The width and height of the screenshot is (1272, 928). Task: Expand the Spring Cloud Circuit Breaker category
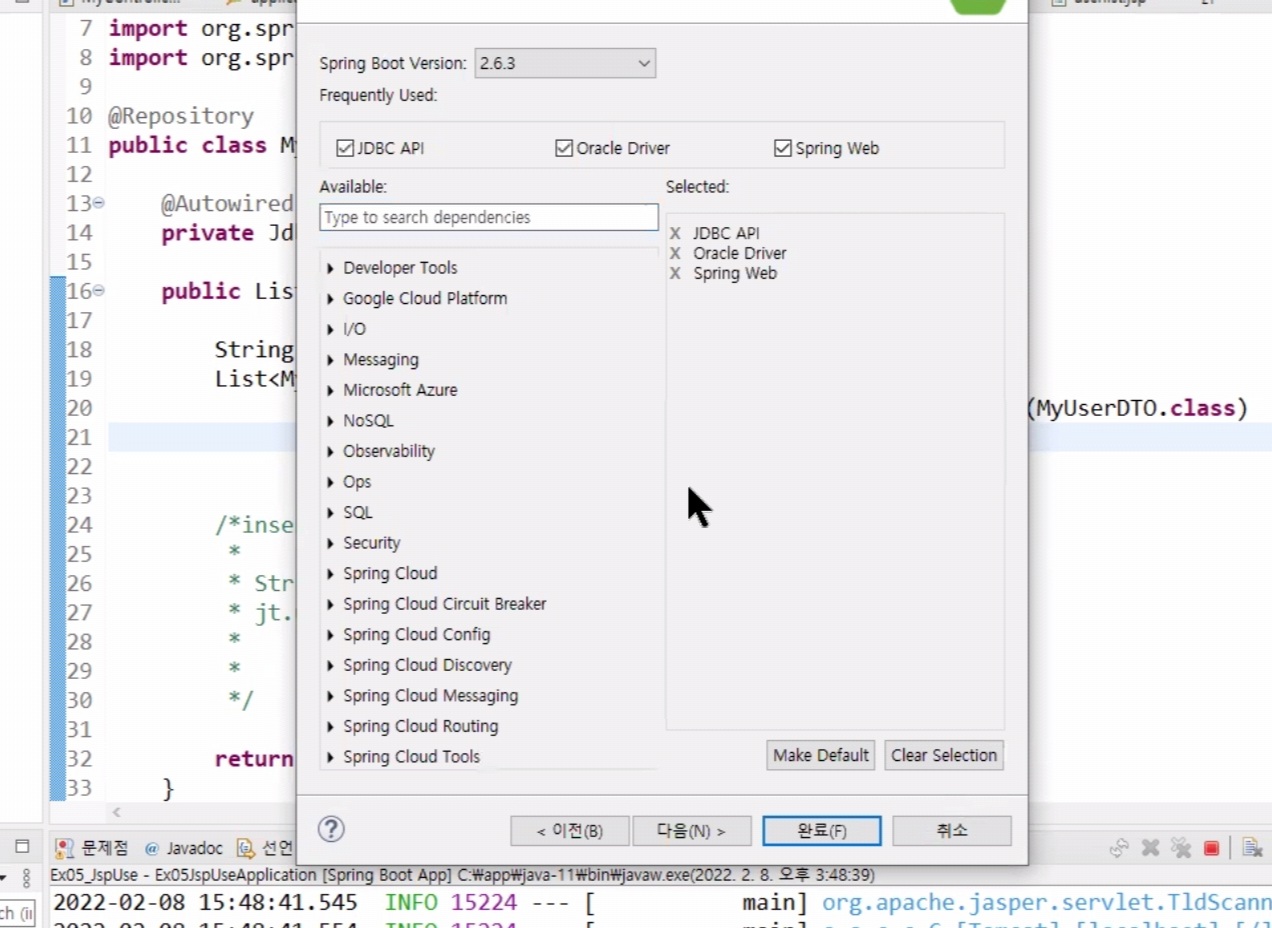pyautogui.click(x=330, y=604)
